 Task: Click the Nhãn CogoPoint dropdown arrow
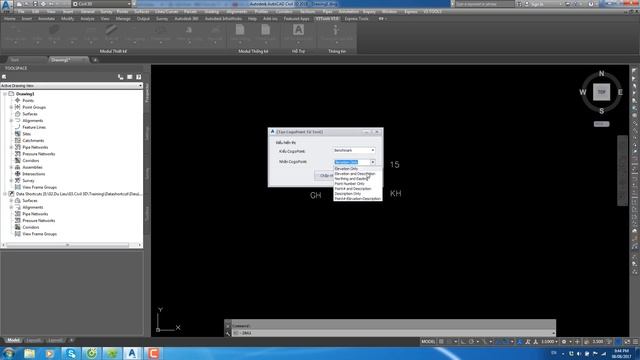pyautogui.click(x=372, y=162)
